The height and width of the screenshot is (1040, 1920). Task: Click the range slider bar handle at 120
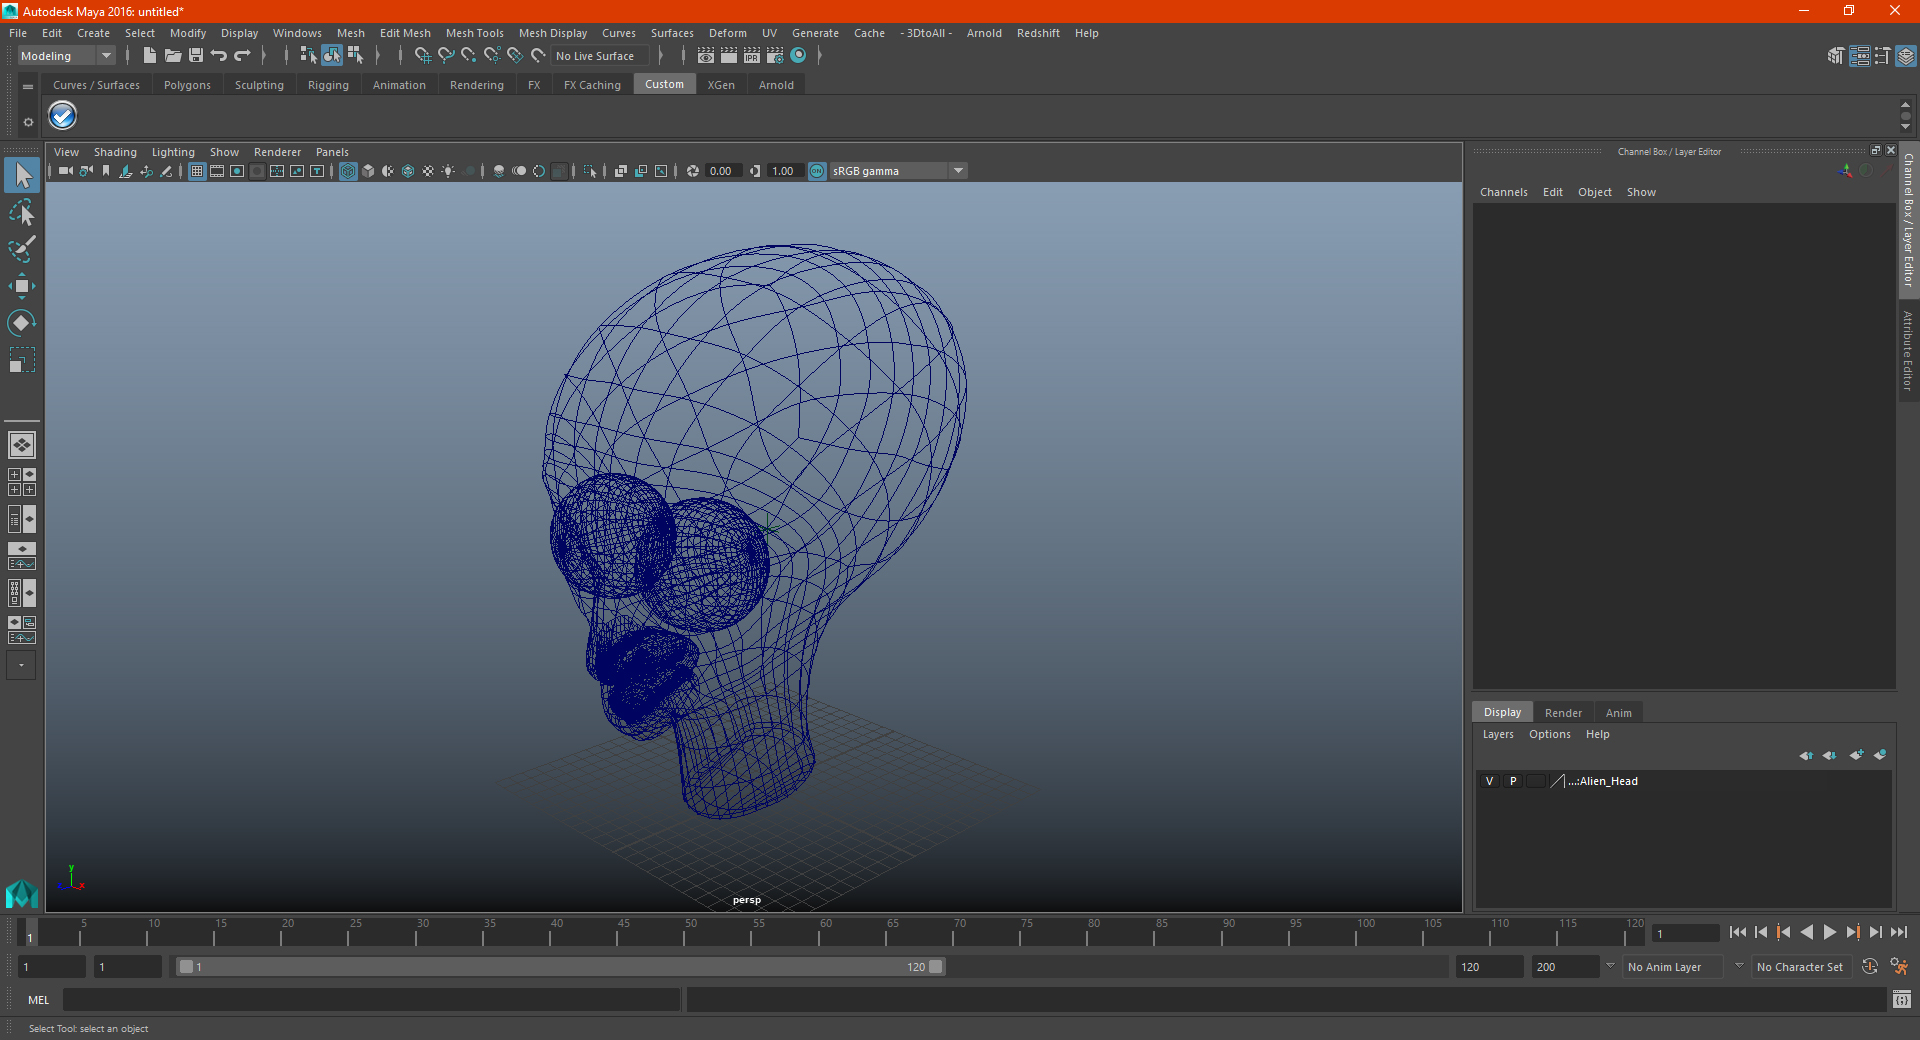[x=935, y=967]
